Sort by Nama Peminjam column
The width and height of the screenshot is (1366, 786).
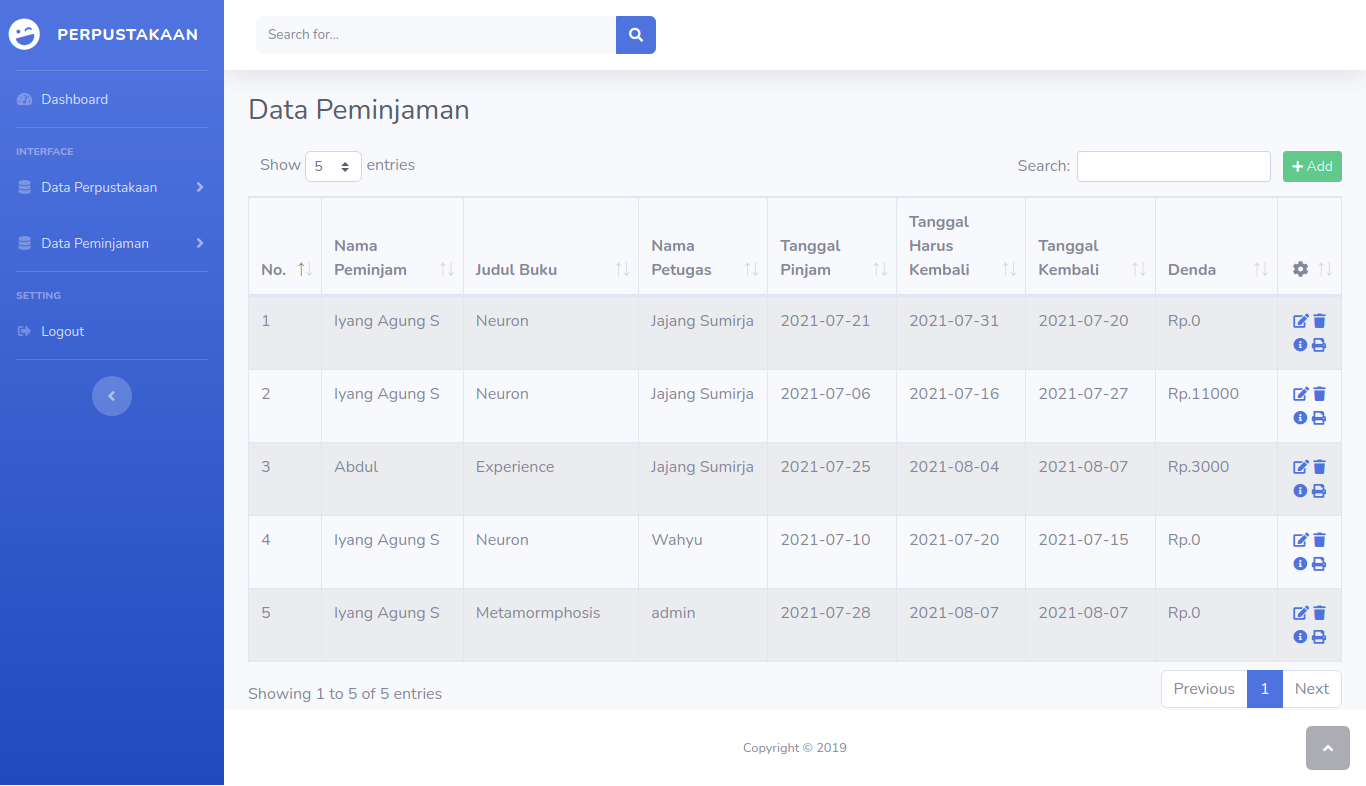pos(392,246)
